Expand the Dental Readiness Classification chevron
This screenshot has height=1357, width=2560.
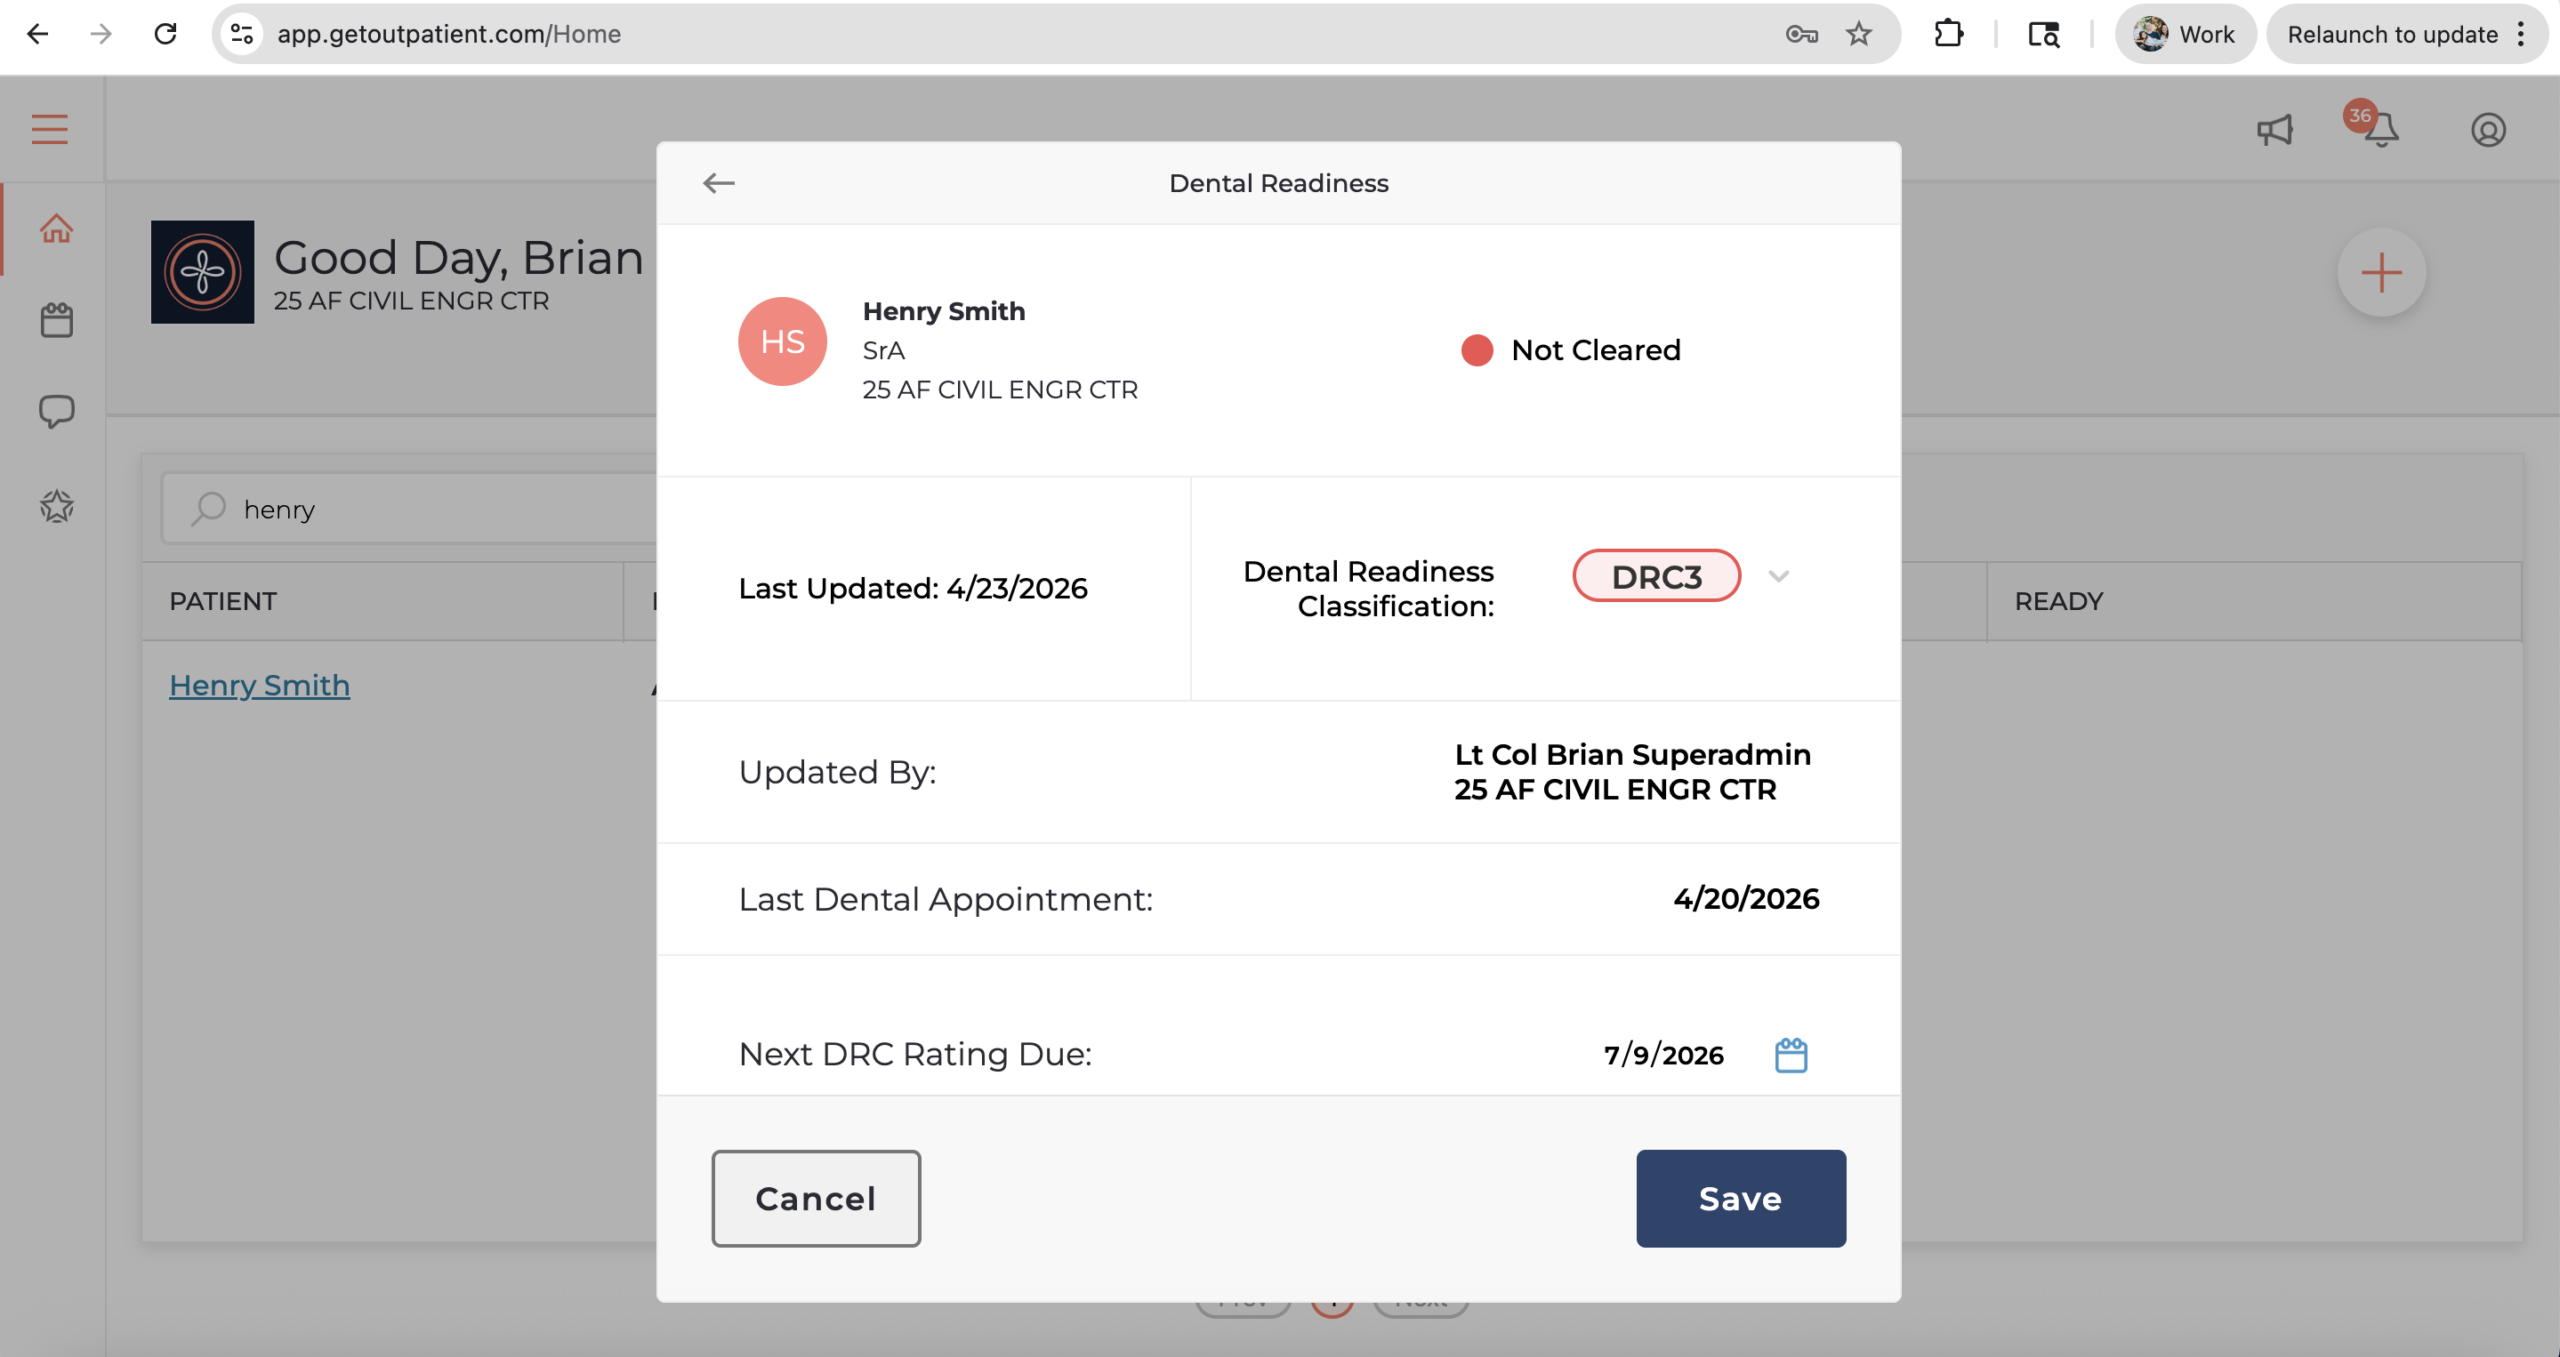[1777, 576]
